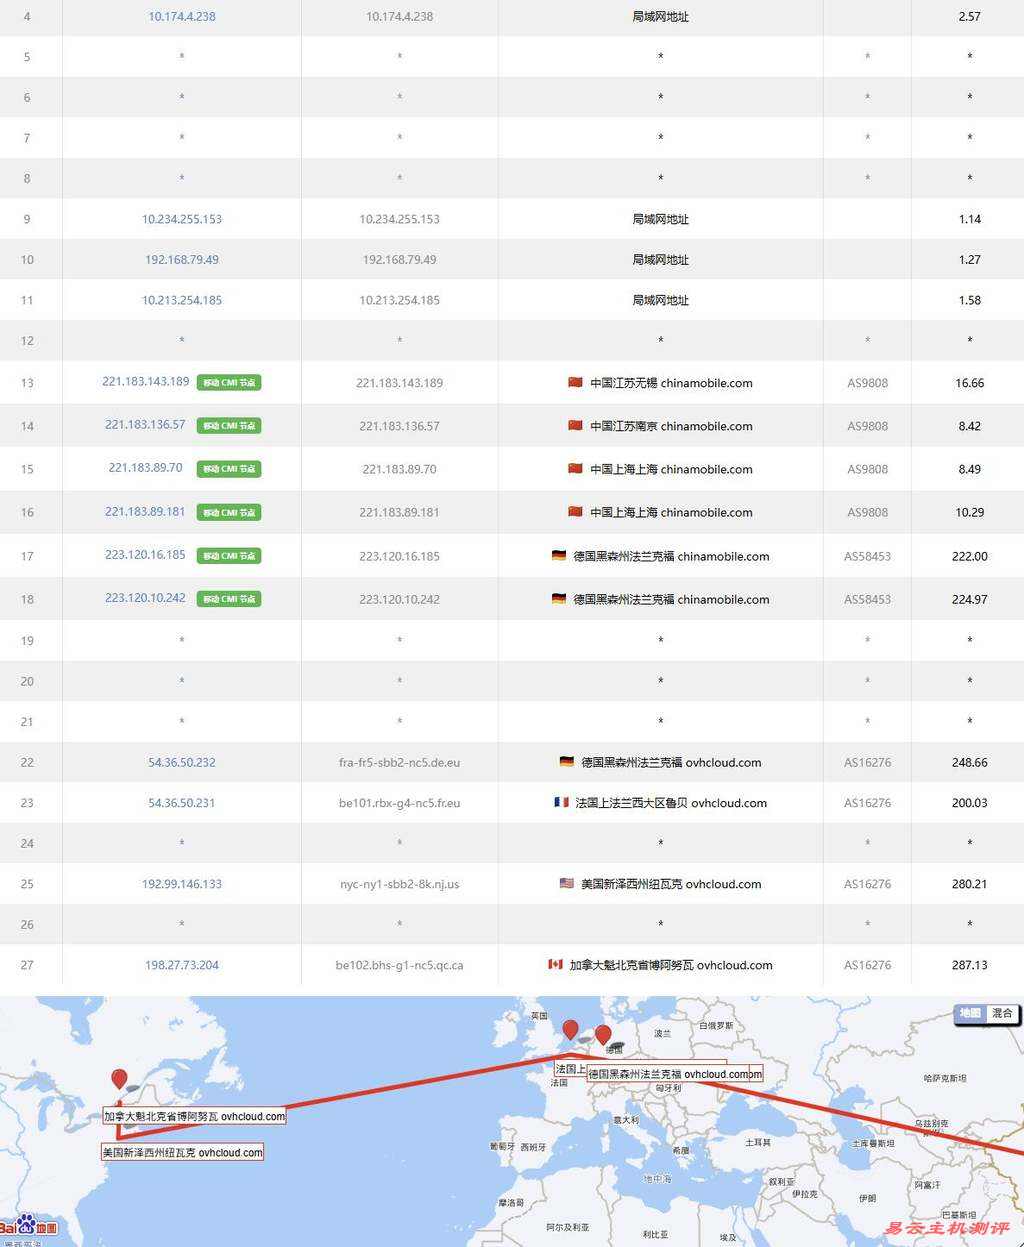Open the 198.27.73.204 IP link
This screenshot has width=1024, height=1247.
pos(182,965)
